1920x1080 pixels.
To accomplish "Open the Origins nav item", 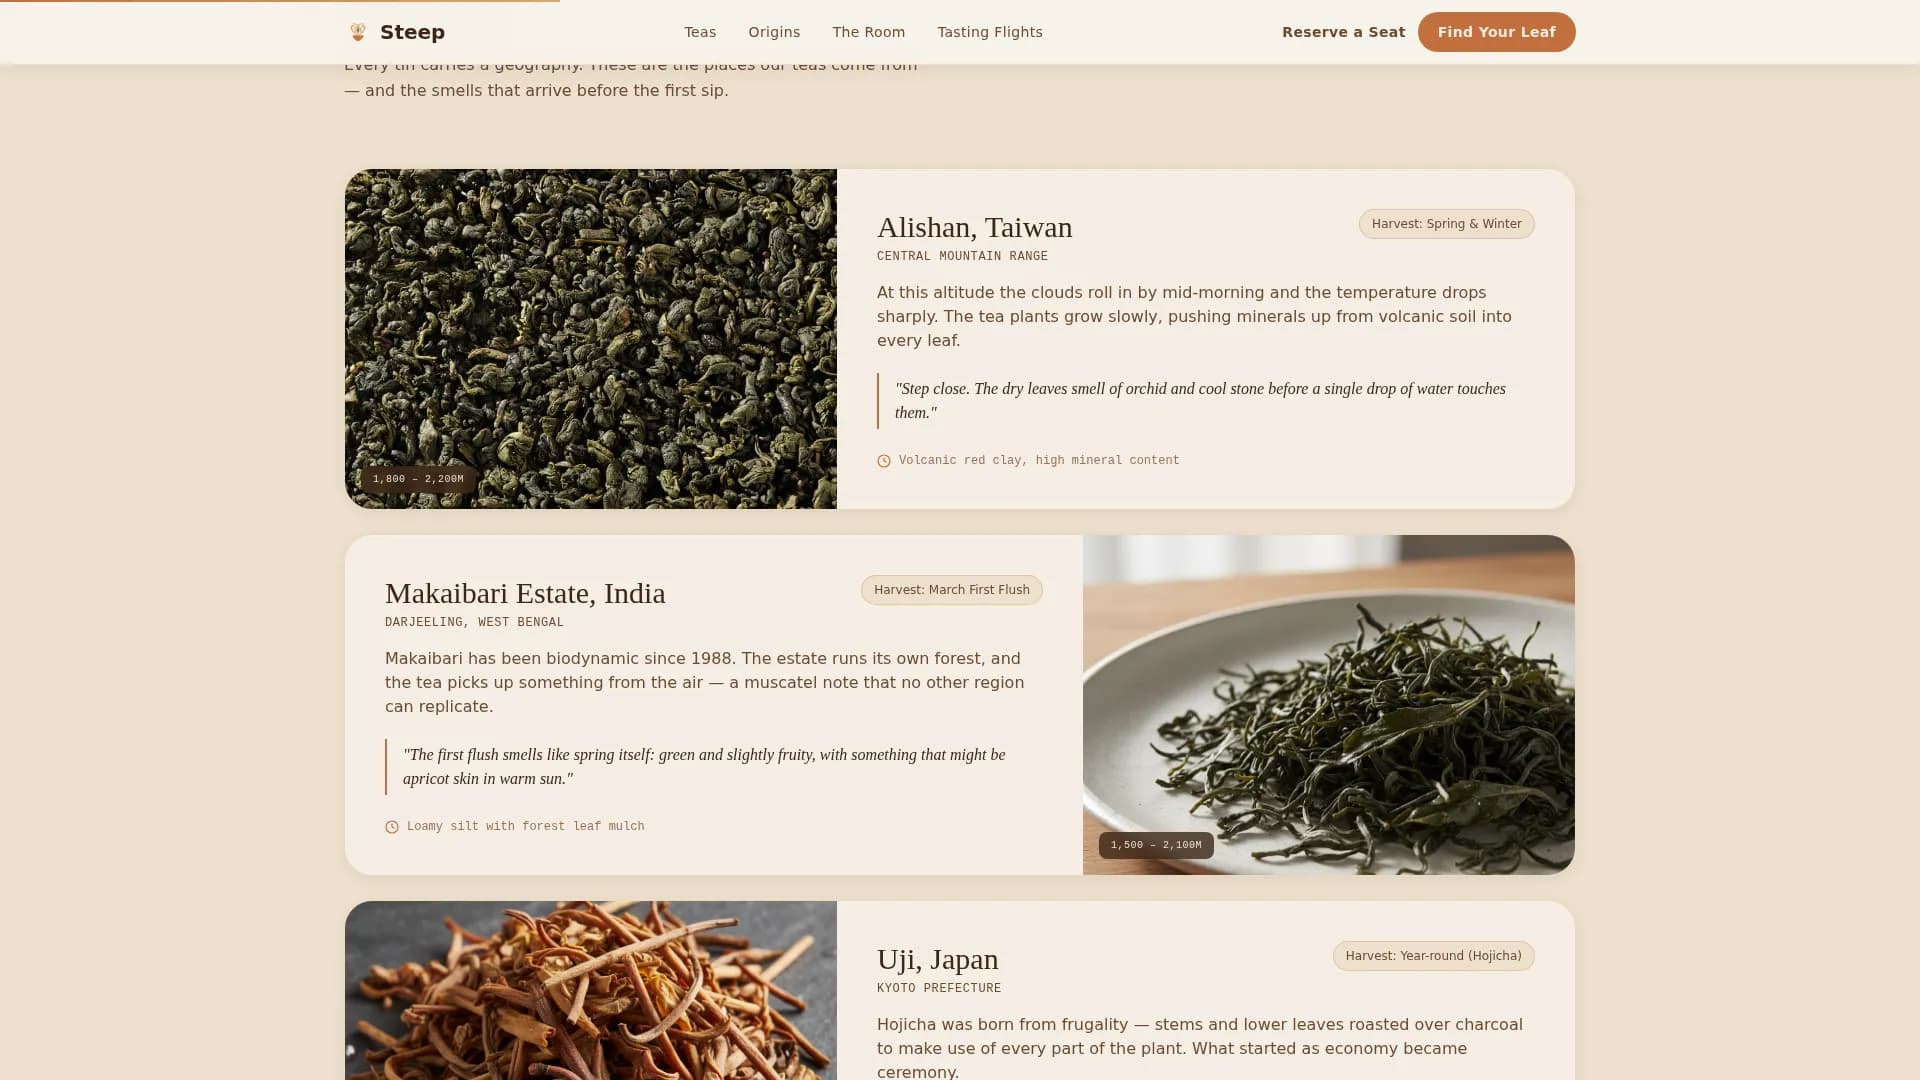I will click(x=774, y=32).
